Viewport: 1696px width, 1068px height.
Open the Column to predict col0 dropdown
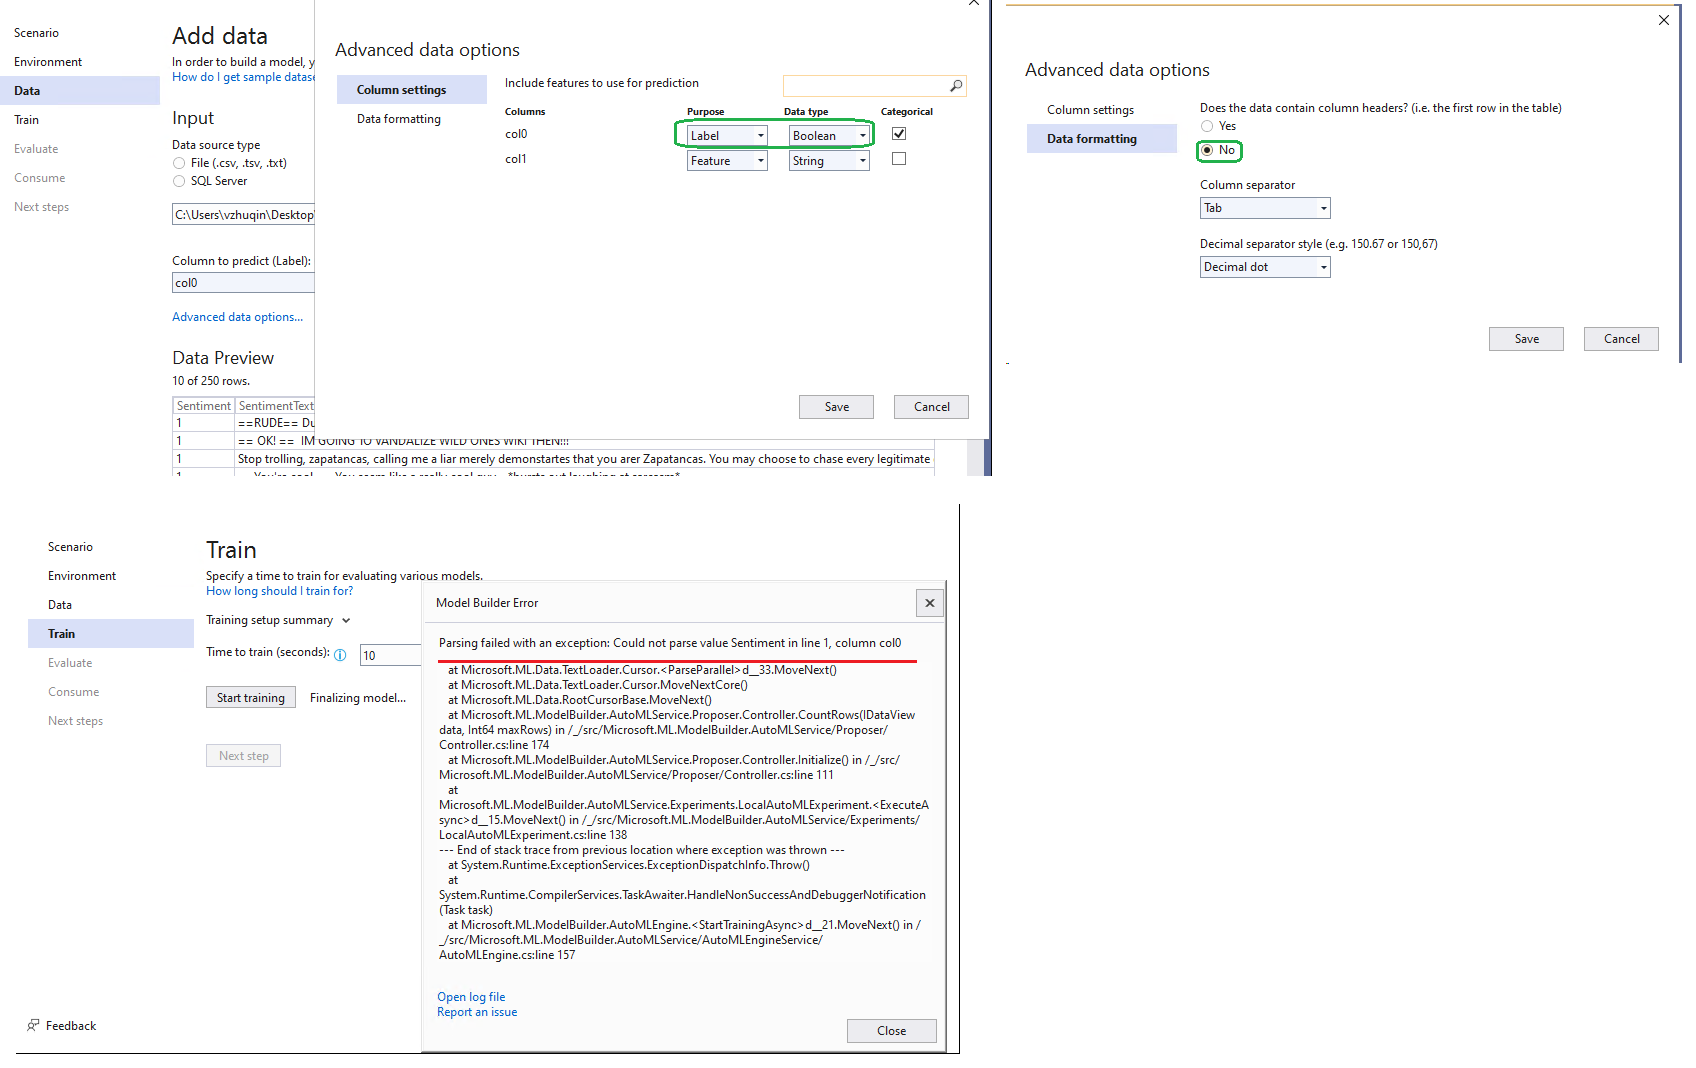click(x=243, y=283)
